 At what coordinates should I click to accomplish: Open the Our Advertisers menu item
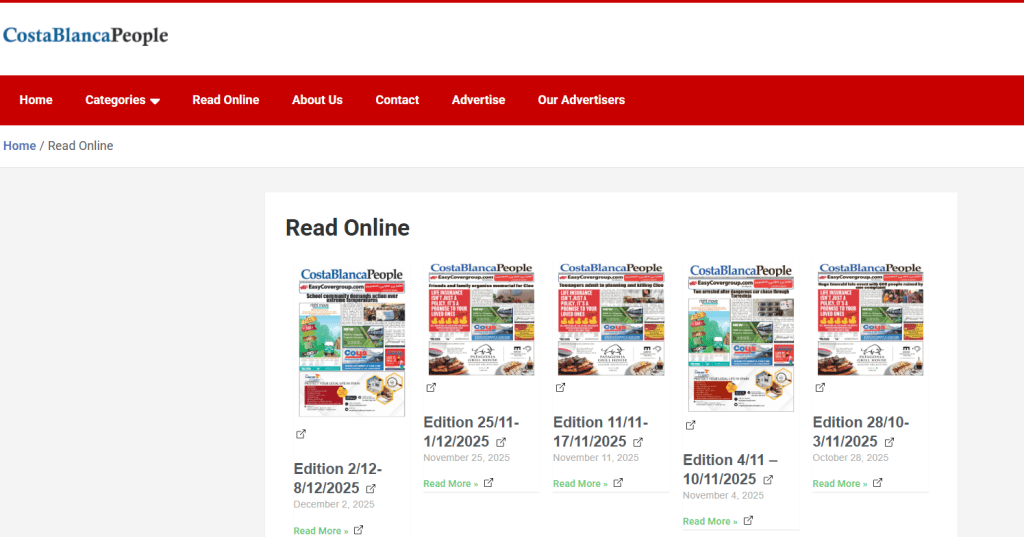(x=581, y=100)
